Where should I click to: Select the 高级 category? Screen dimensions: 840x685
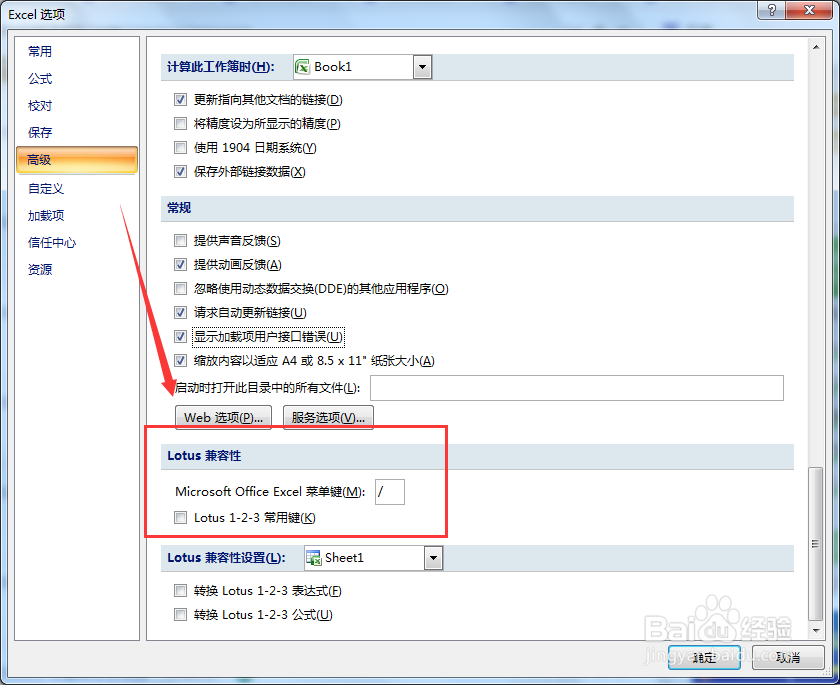click(77, 160)
